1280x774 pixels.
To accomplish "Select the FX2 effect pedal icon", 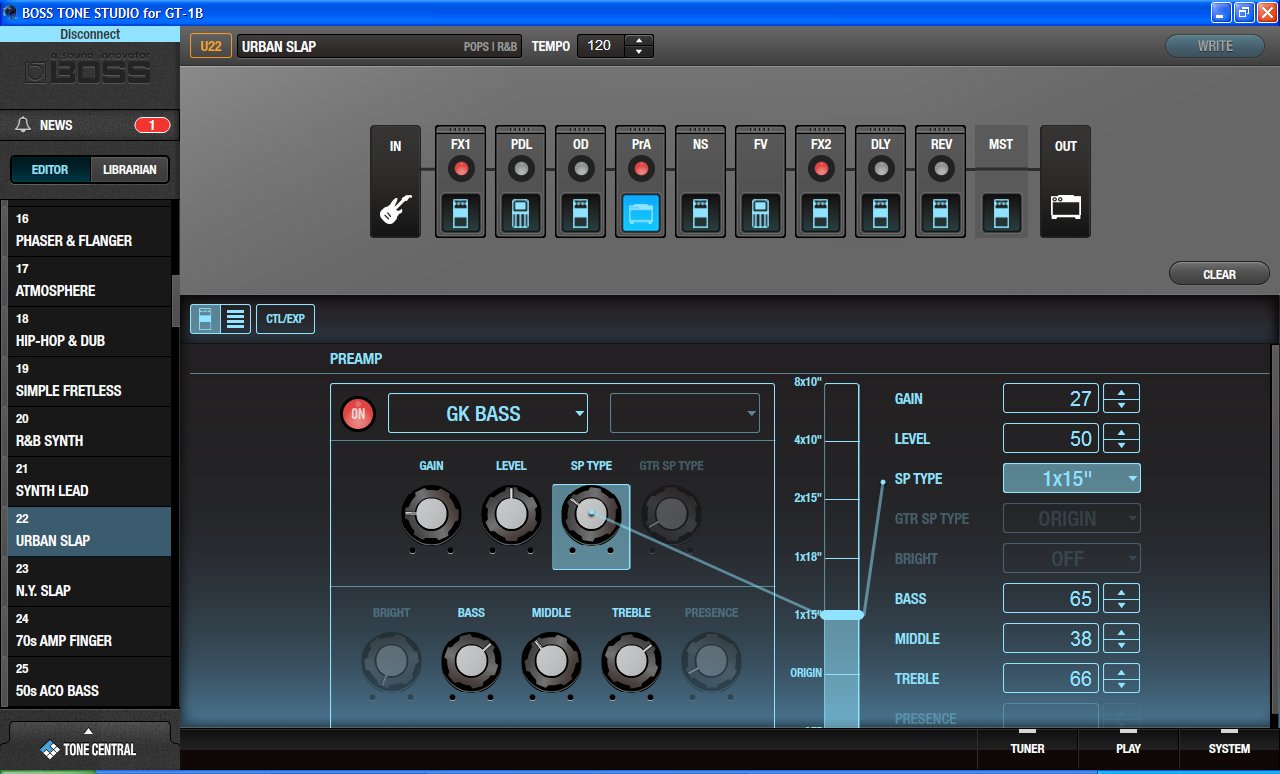I will tap(821, 212).
